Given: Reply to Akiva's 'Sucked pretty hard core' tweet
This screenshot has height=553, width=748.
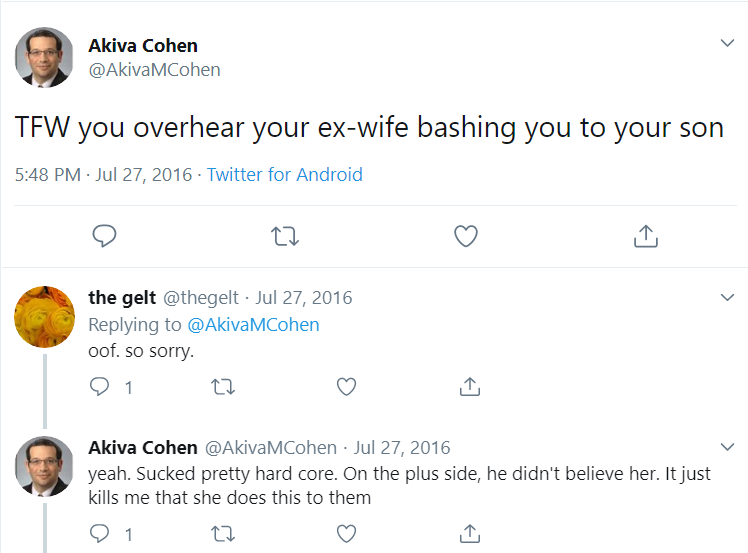Looking at the screenshot, I should point(99,533).
